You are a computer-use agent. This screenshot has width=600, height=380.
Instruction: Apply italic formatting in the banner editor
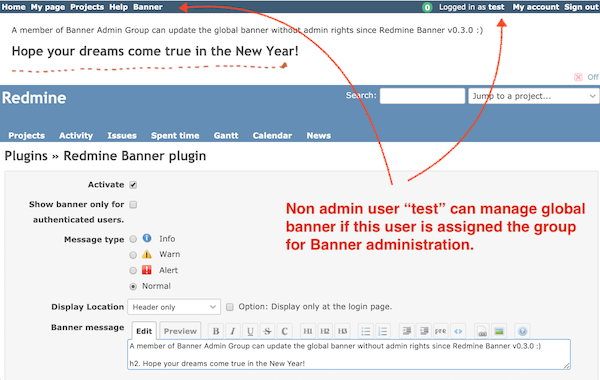pos(233,331)
